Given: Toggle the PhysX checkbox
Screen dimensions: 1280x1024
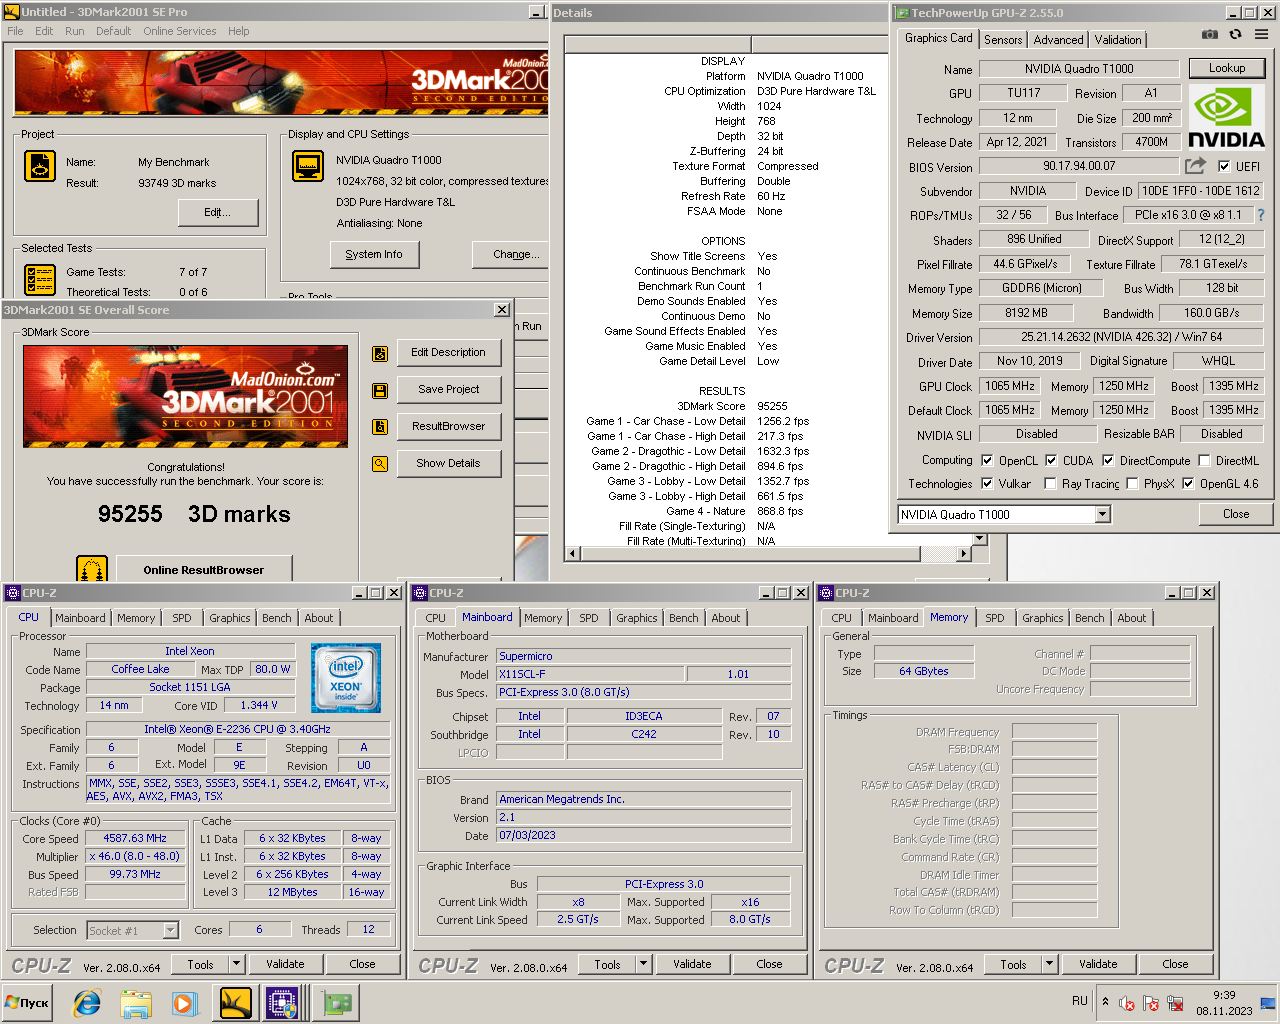Looking at the screenshot, I should 1132,484.
